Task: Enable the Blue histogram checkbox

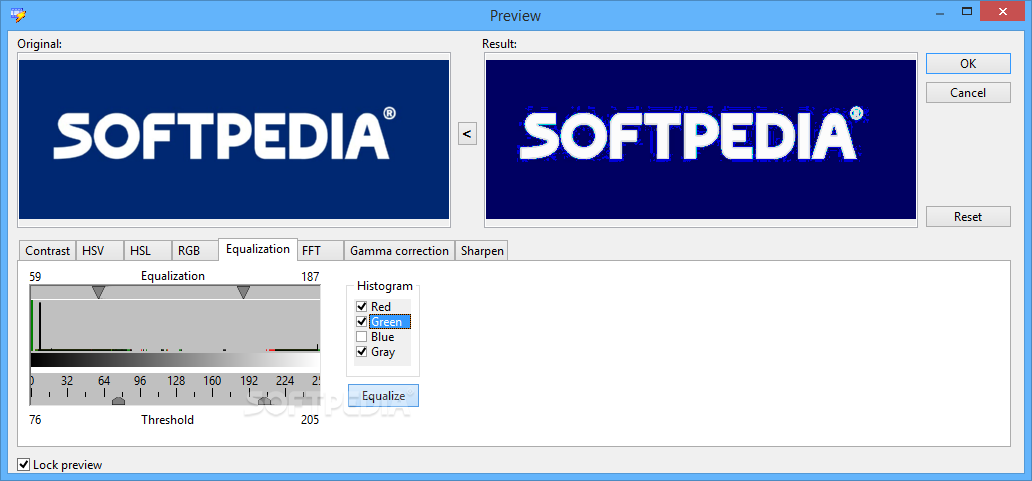Action: tap(361, 337)
